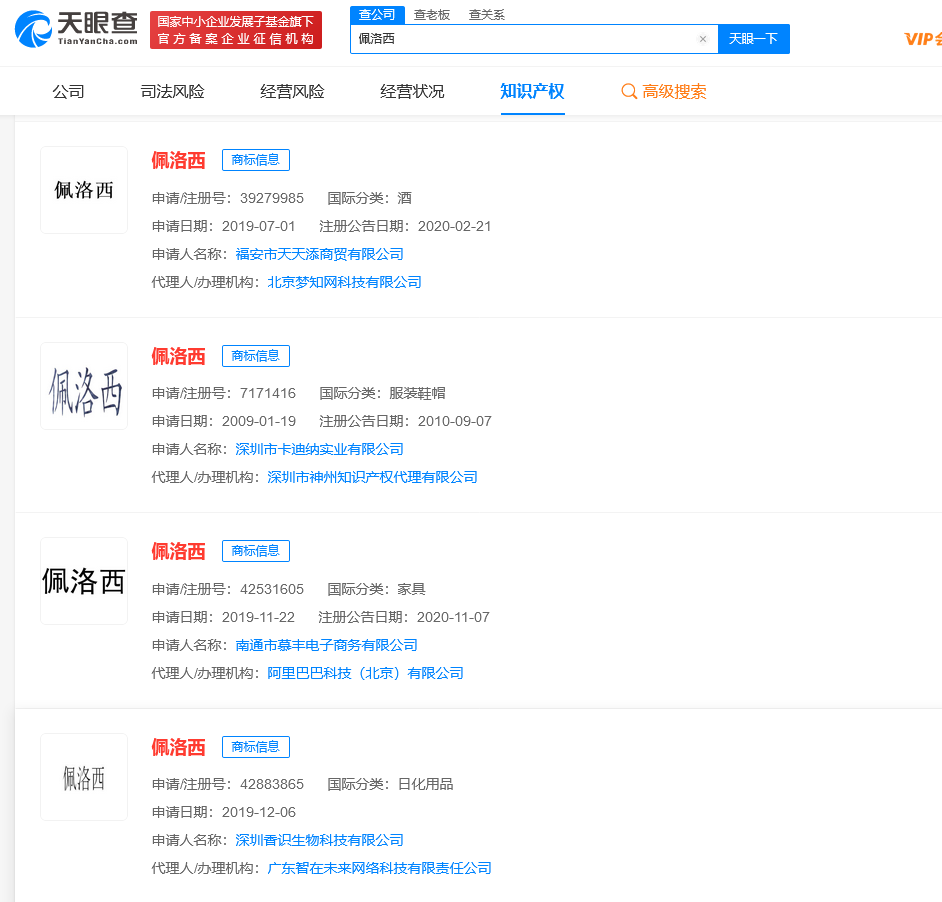Open trademark thumbnail for number 39279985
This screenshot has width=942, height=902.
tap(84, 190)
